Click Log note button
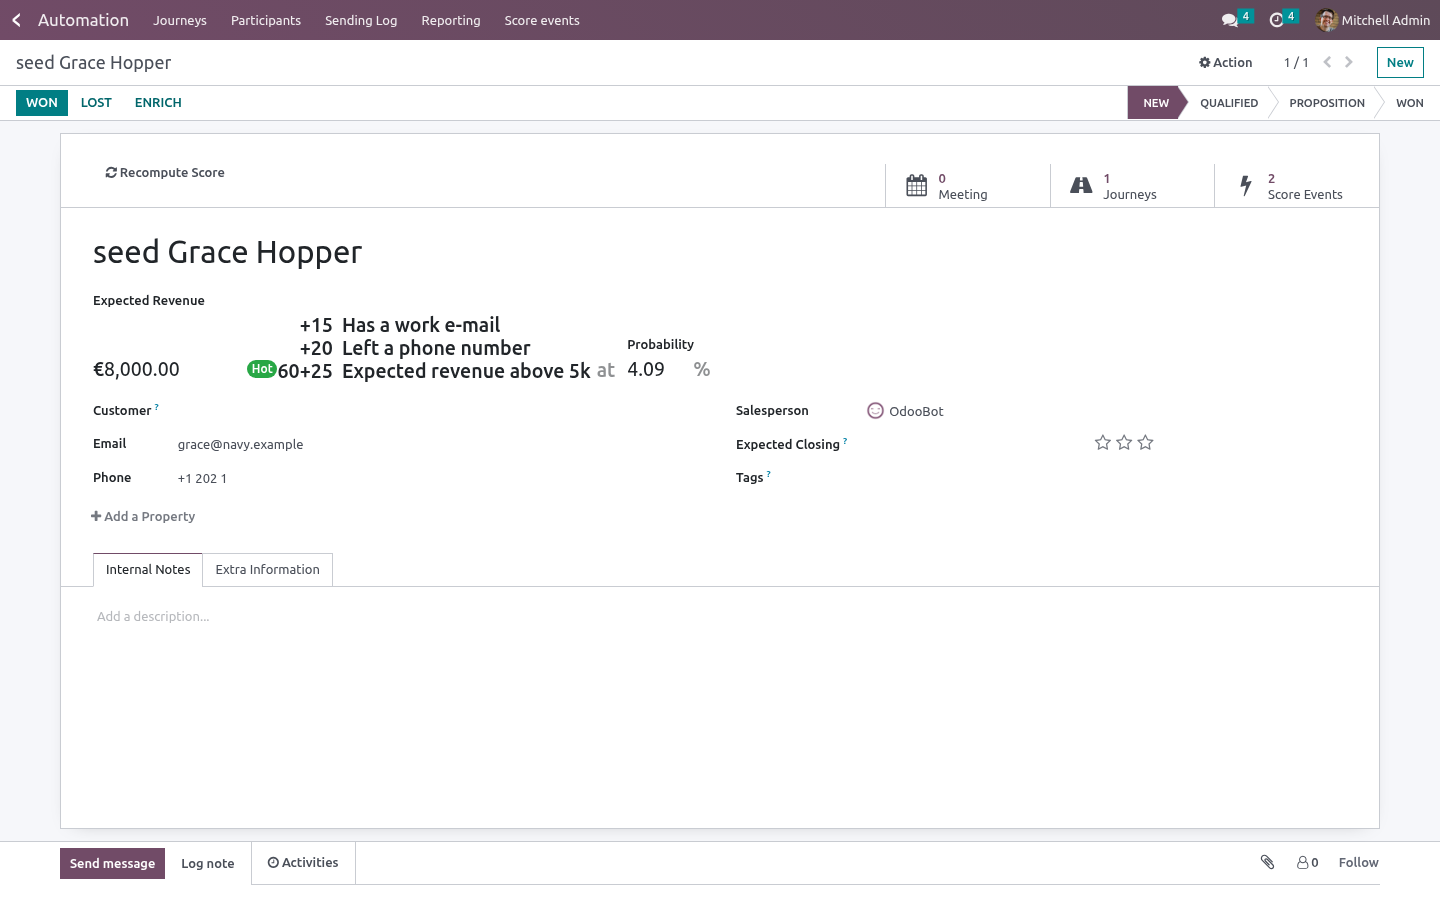The width and height of the screenshot is (1440, 900). [208, 863]
